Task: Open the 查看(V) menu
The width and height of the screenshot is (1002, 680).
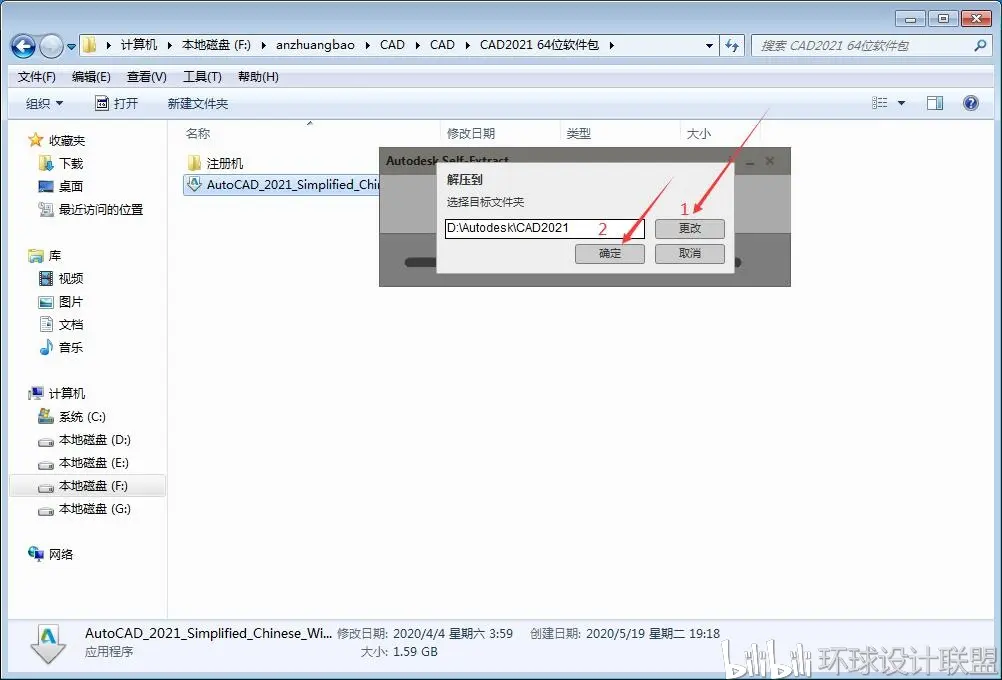Action: coord(146,77)
